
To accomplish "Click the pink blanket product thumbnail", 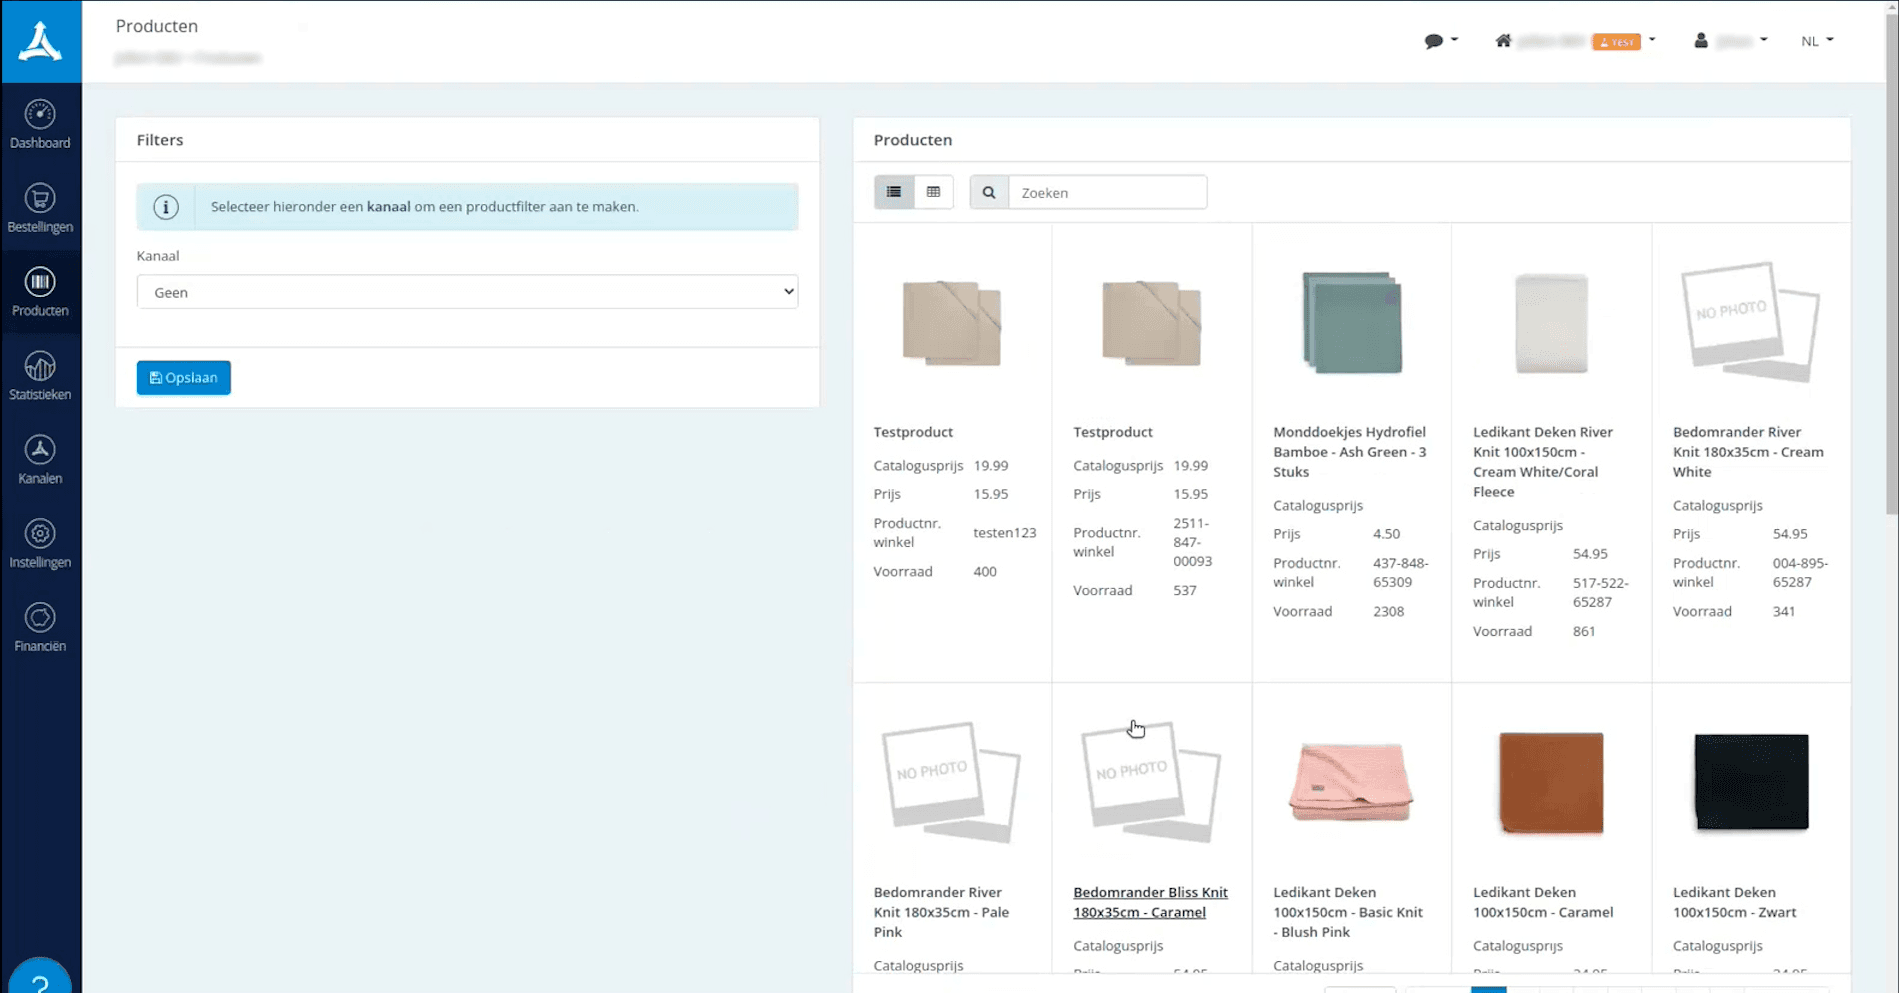I will coord(1351,782).
